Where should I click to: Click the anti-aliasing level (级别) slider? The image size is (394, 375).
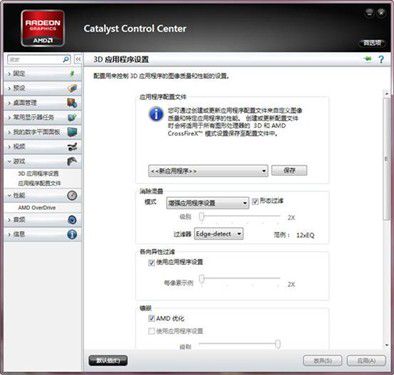coord(240,216)
